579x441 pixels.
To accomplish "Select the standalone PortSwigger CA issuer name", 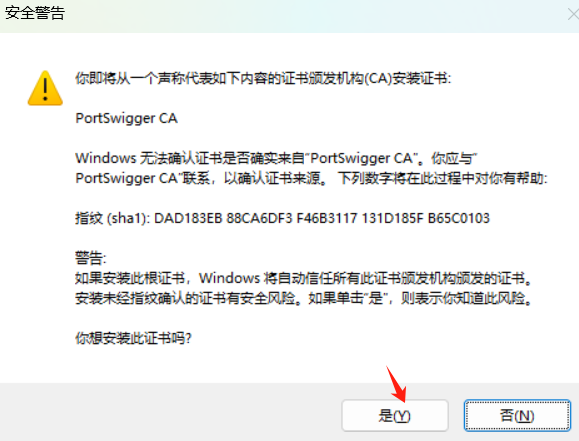I will [127, 118].
